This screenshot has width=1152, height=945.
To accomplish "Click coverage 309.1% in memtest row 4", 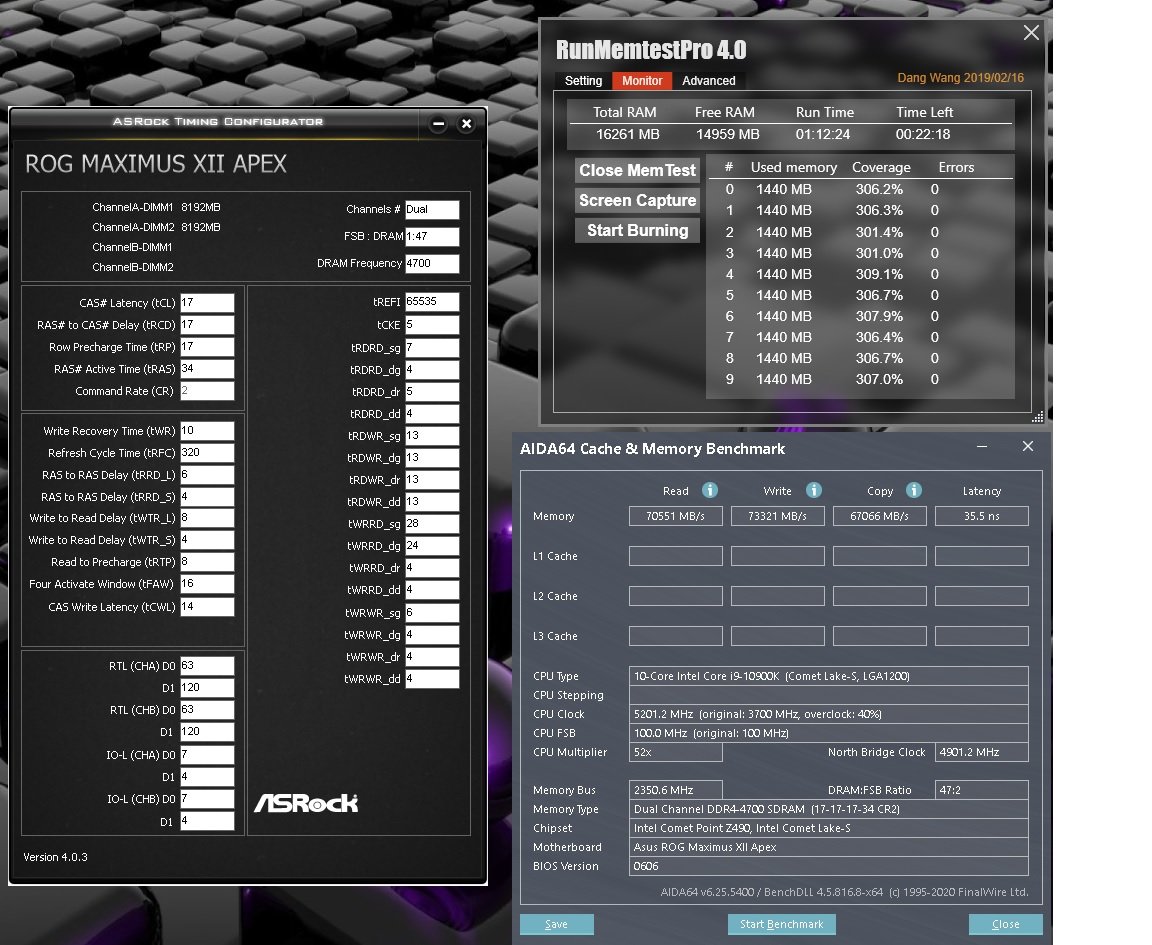I will click(879, 274).
